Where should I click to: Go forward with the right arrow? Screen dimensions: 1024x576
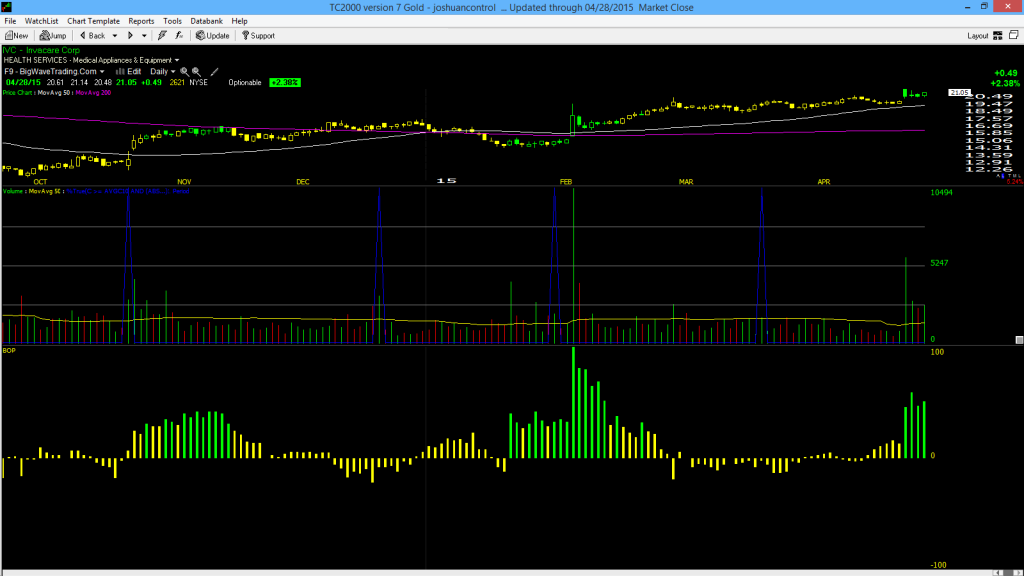(130, 36)
